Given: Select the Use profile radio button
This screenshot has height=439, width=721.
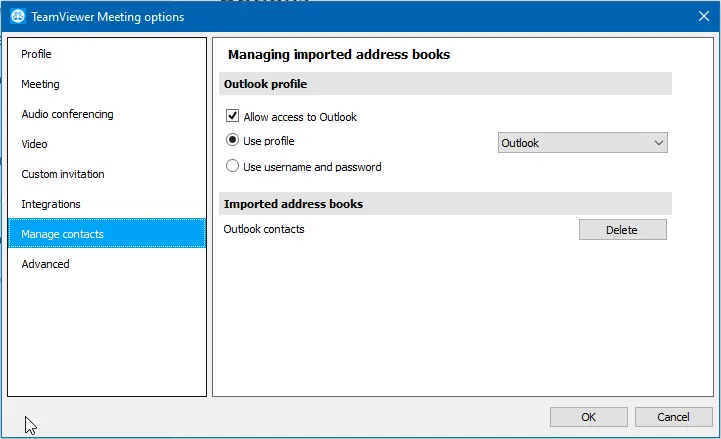Looking at the screenshot, I should 232,140.
